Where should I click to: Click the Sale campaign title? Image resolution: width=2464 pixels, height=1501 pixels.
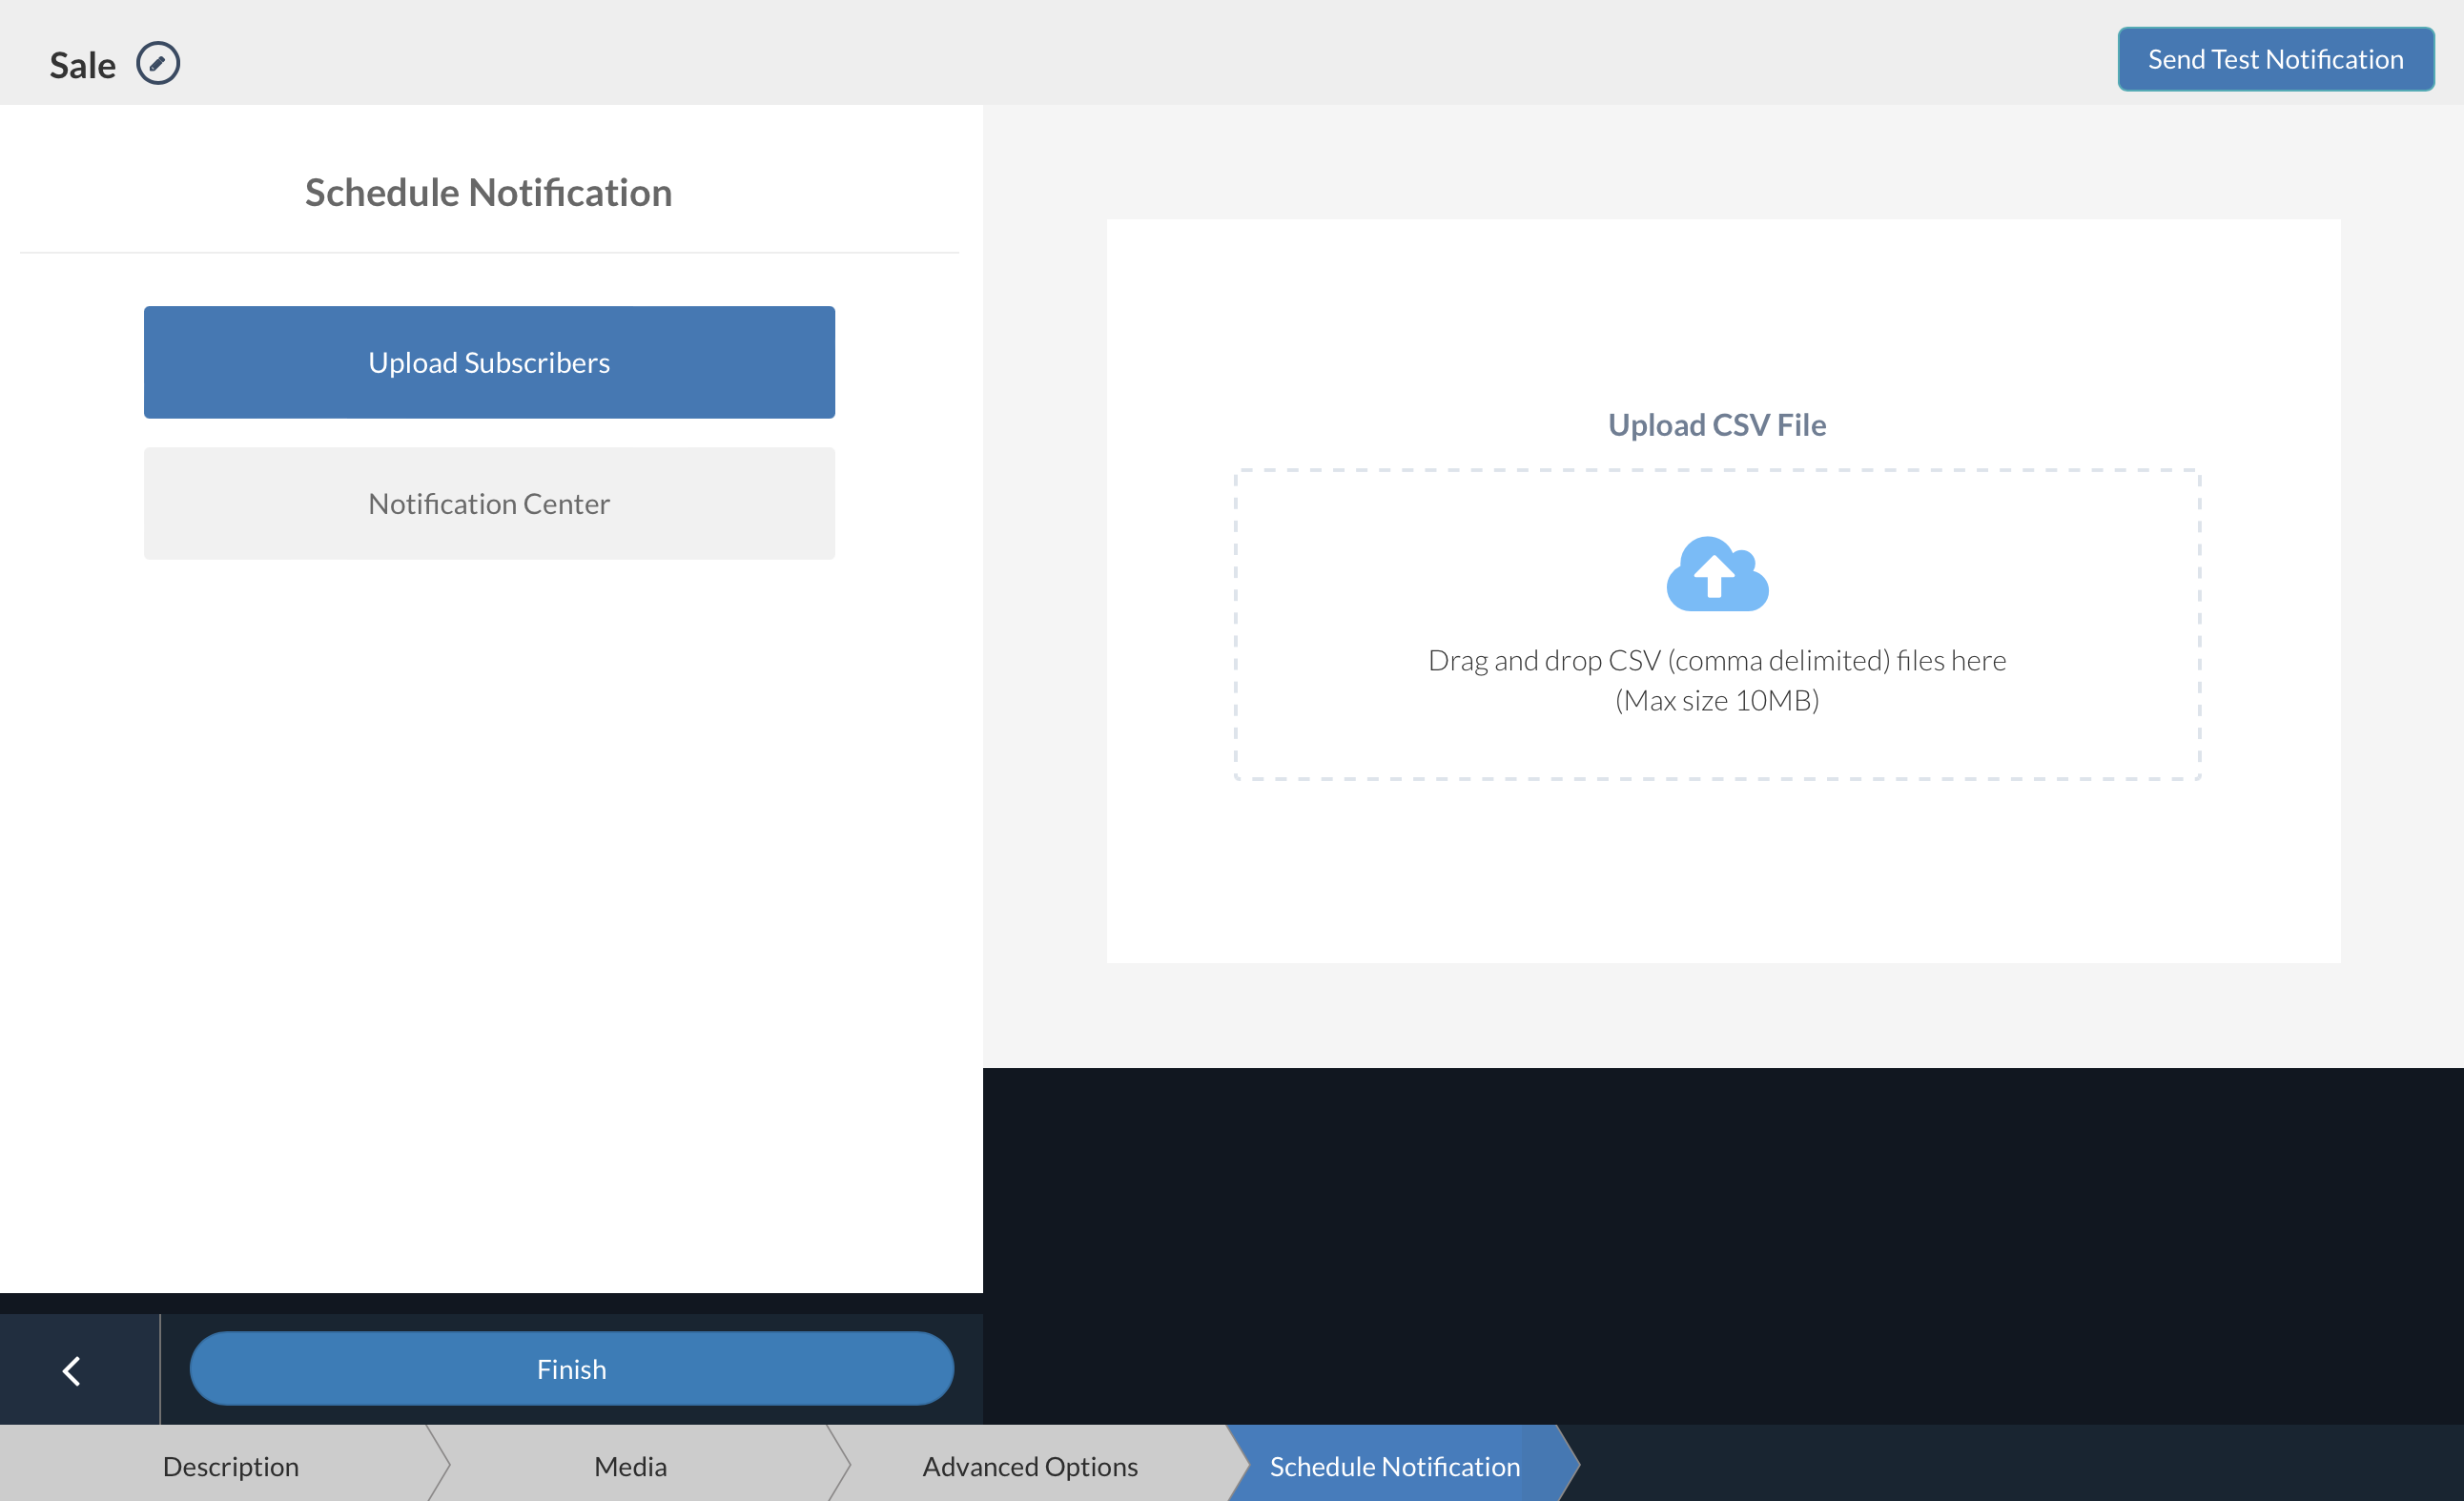point(83,65)
